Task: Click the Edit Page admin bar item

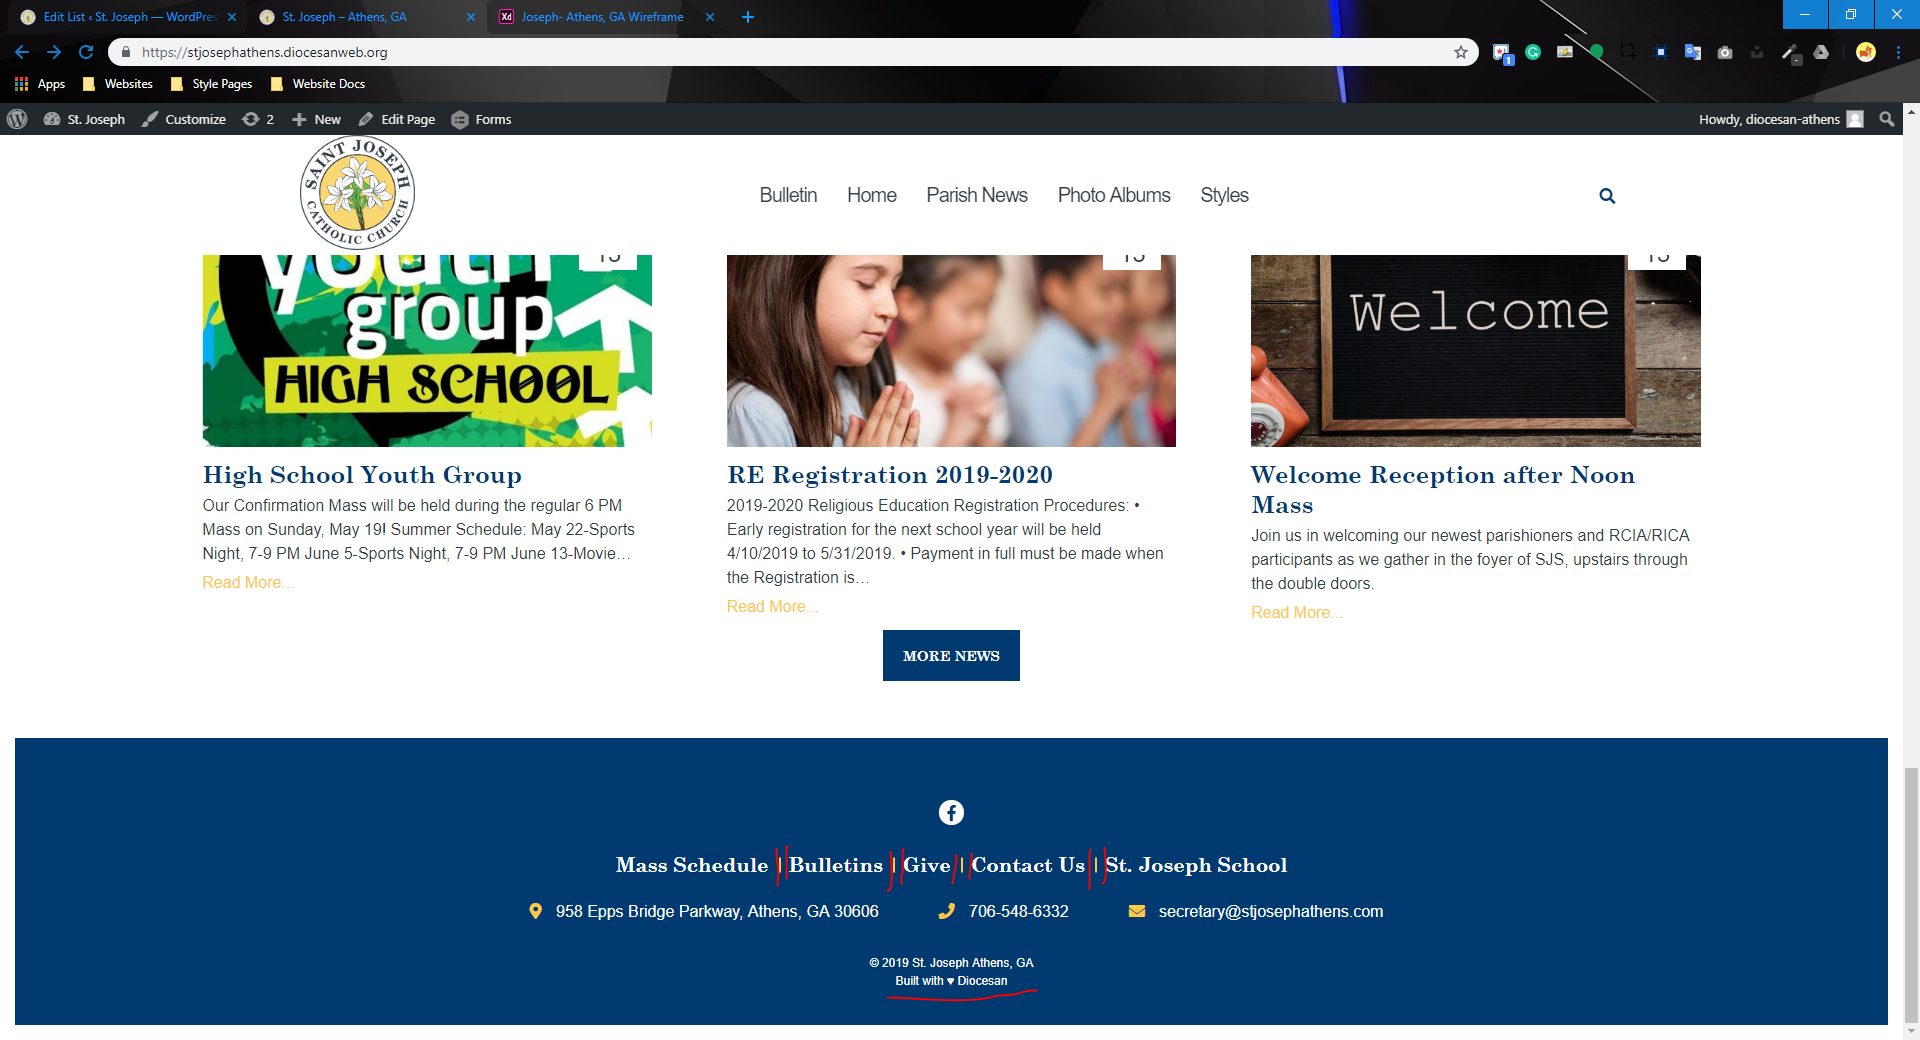Action: [397, 119]
